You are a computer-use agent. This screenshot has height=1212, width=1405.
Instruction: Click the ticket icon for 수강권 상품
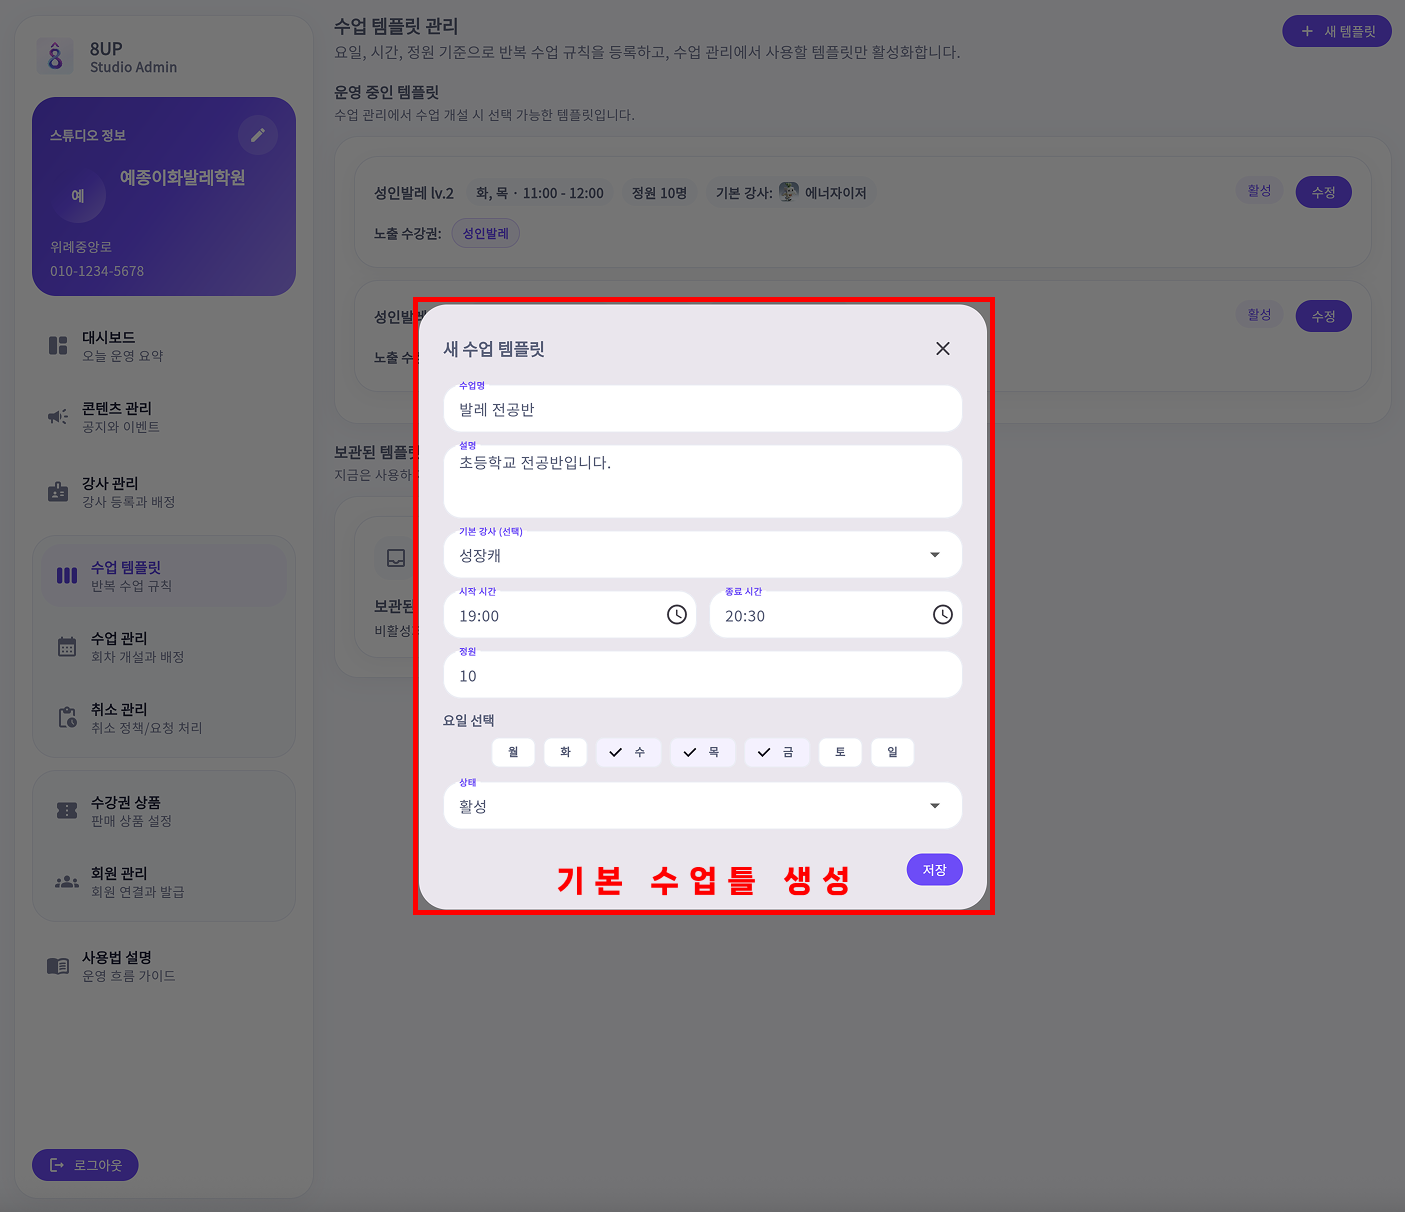click(67, 811)
